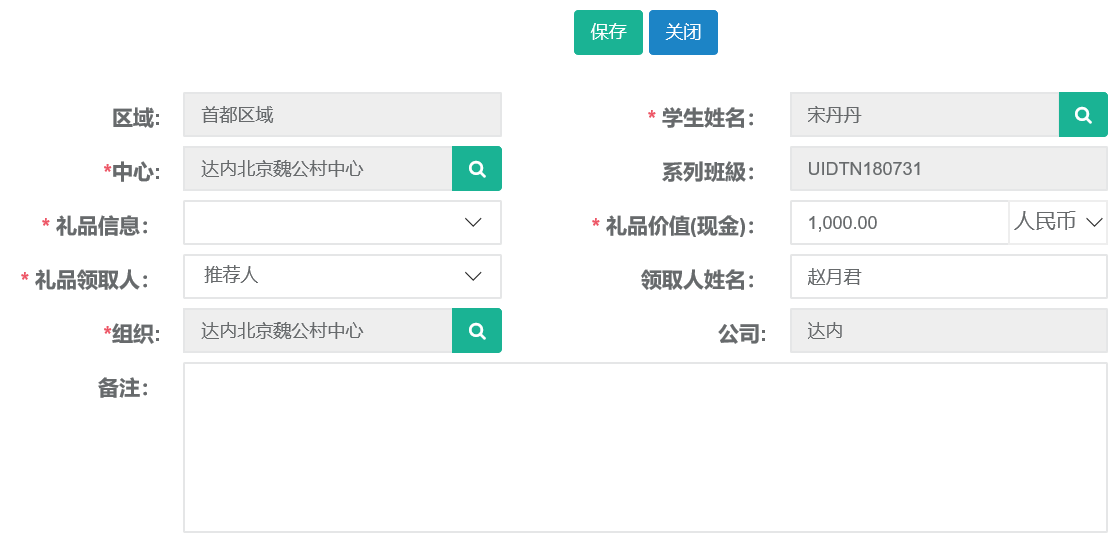Click the 区域 field showing 首都区域
The image size is (1118, 544).
click(x=342, y=115)
